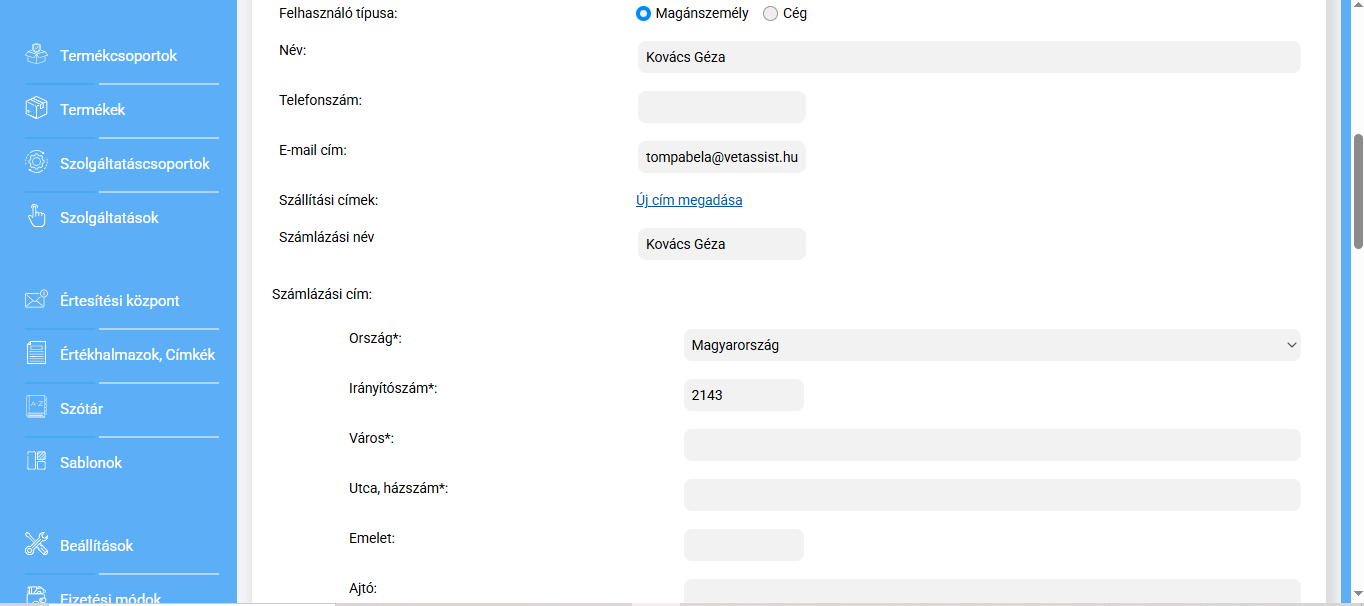Click the Beállítások tools icon
The width and height of the screenshot is (1364, 606).
37,545
